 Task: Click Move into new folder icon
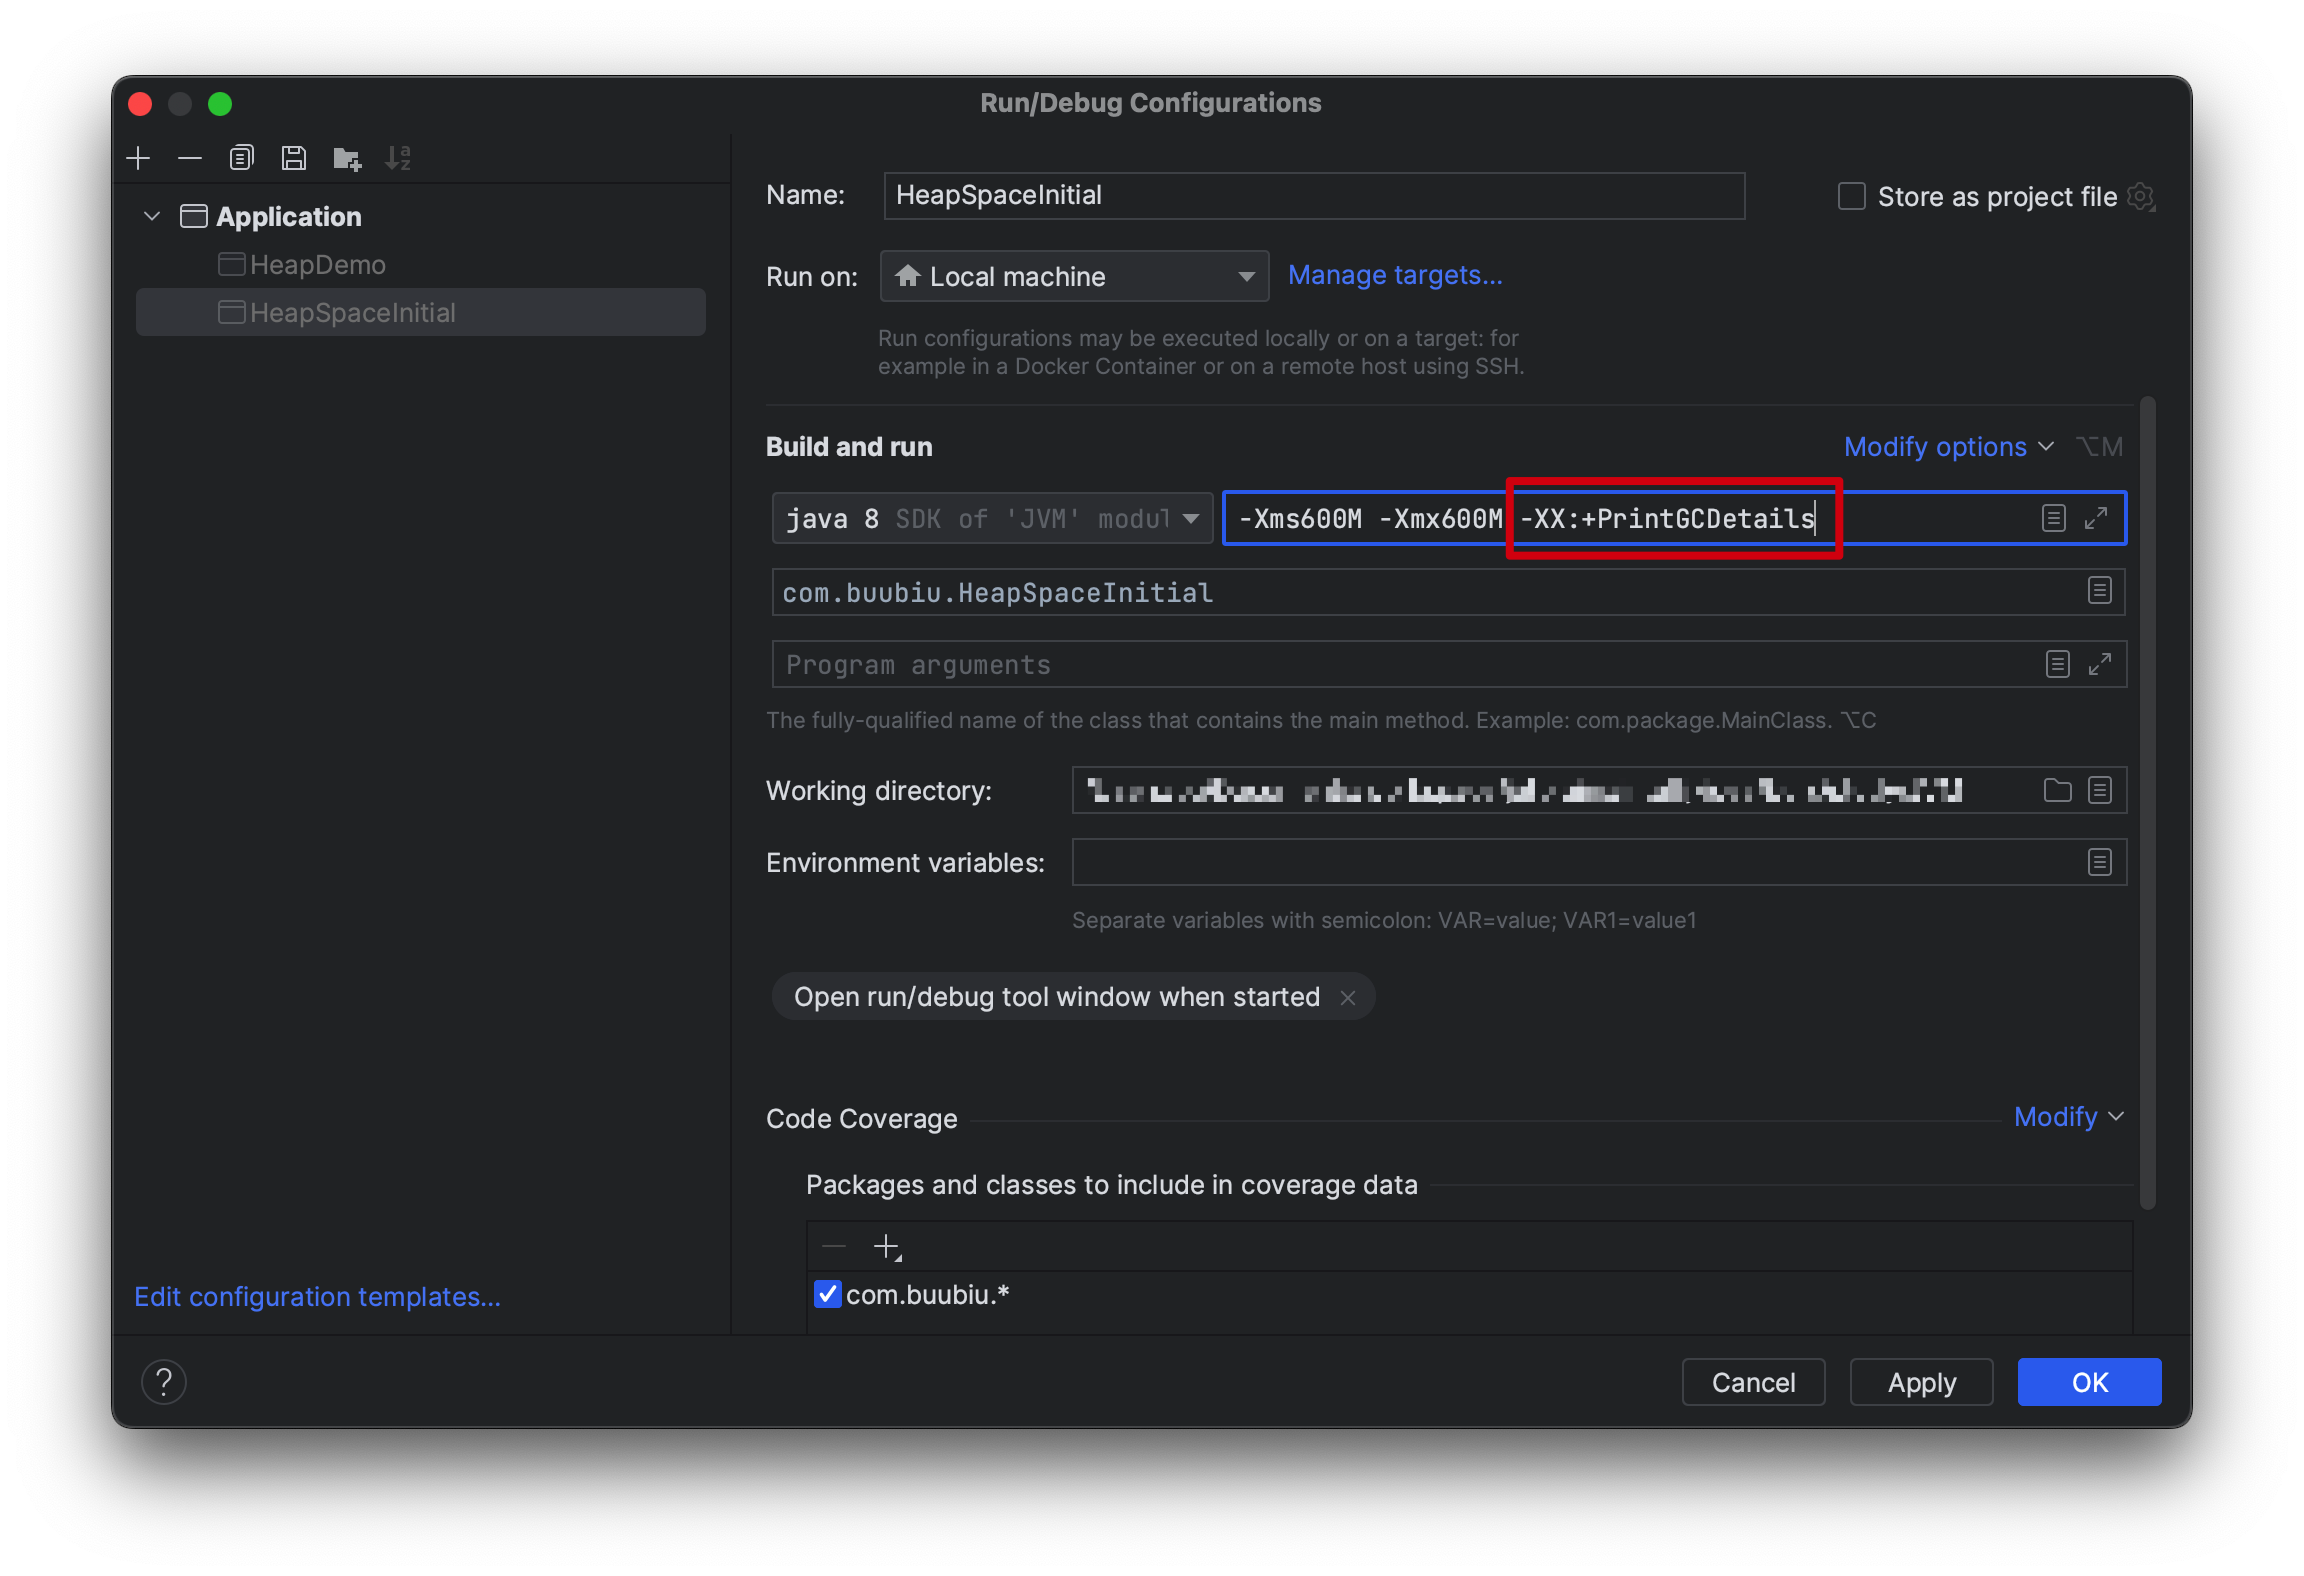[x=346, y=158]
